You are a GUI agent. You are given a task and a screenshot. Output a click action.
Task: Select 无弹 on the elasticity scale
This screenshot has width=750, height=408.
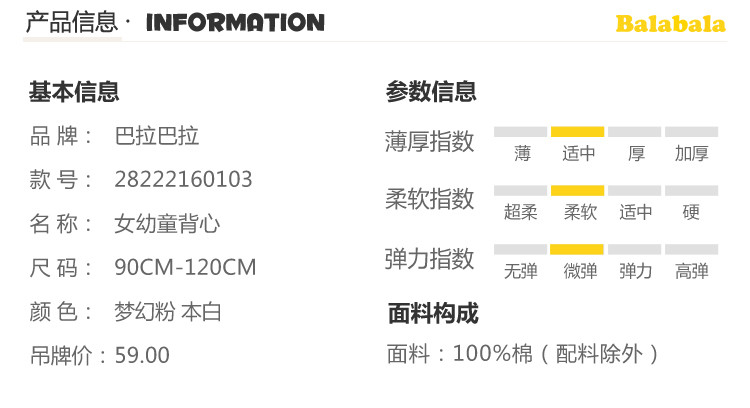521,271
